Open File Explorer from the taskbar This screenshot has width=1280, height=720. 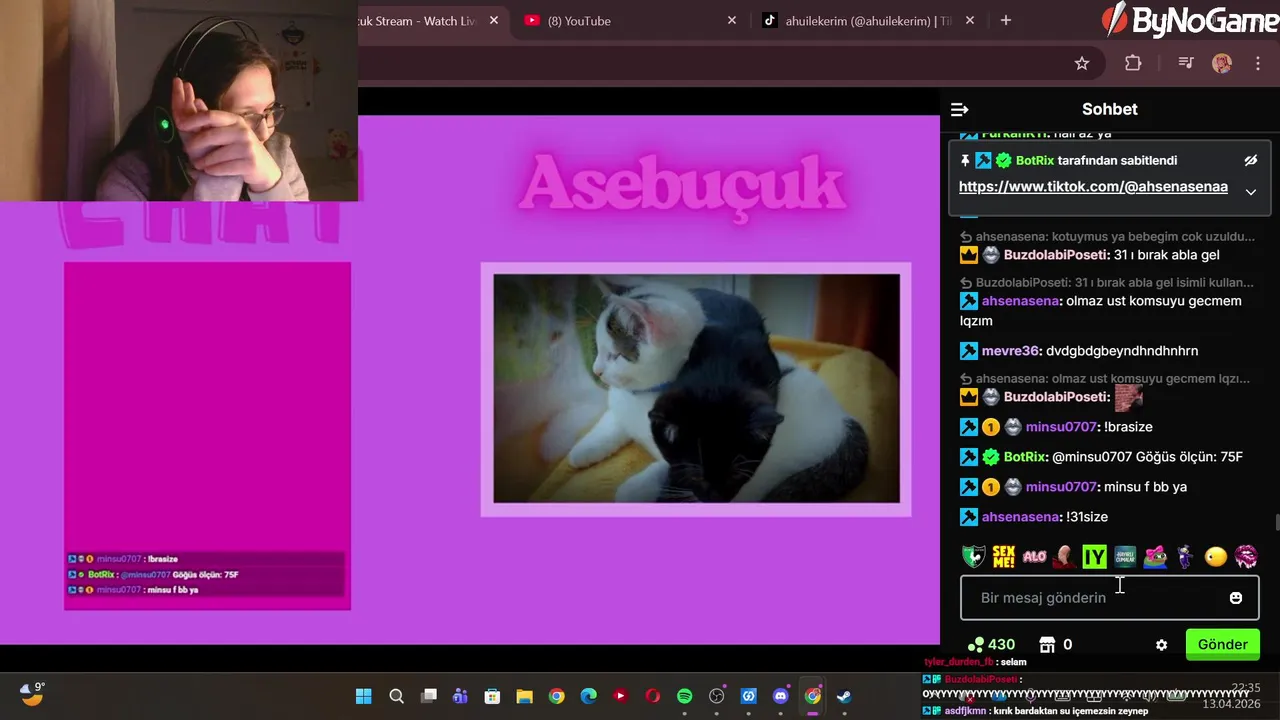[524, 697]
